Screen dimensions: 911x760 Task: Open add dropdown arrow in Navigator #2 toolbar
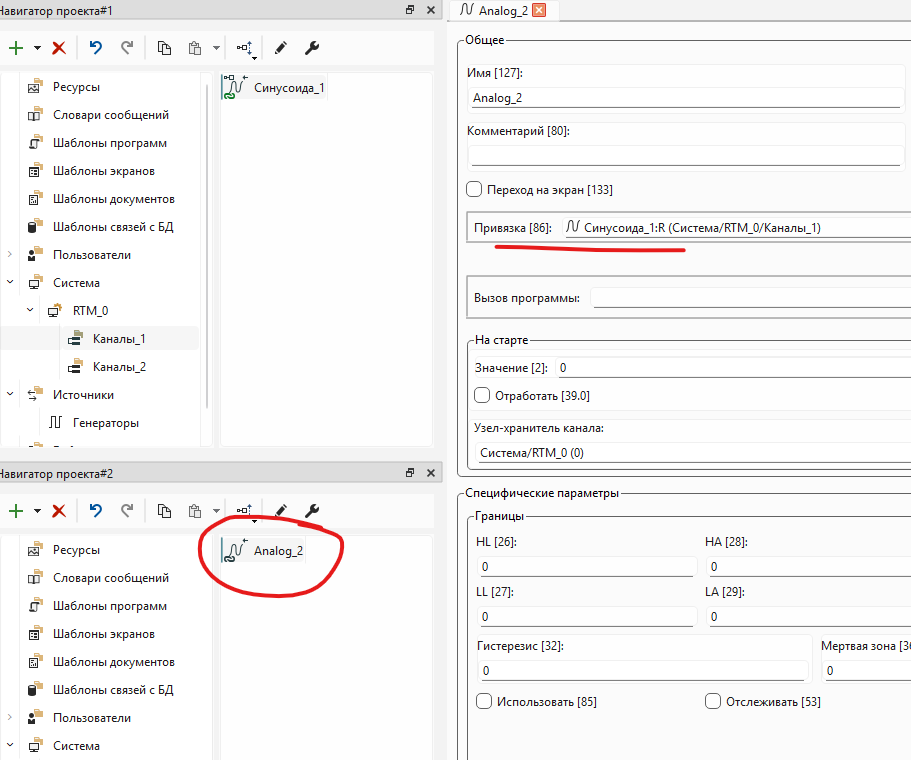[x=37, y=511]
